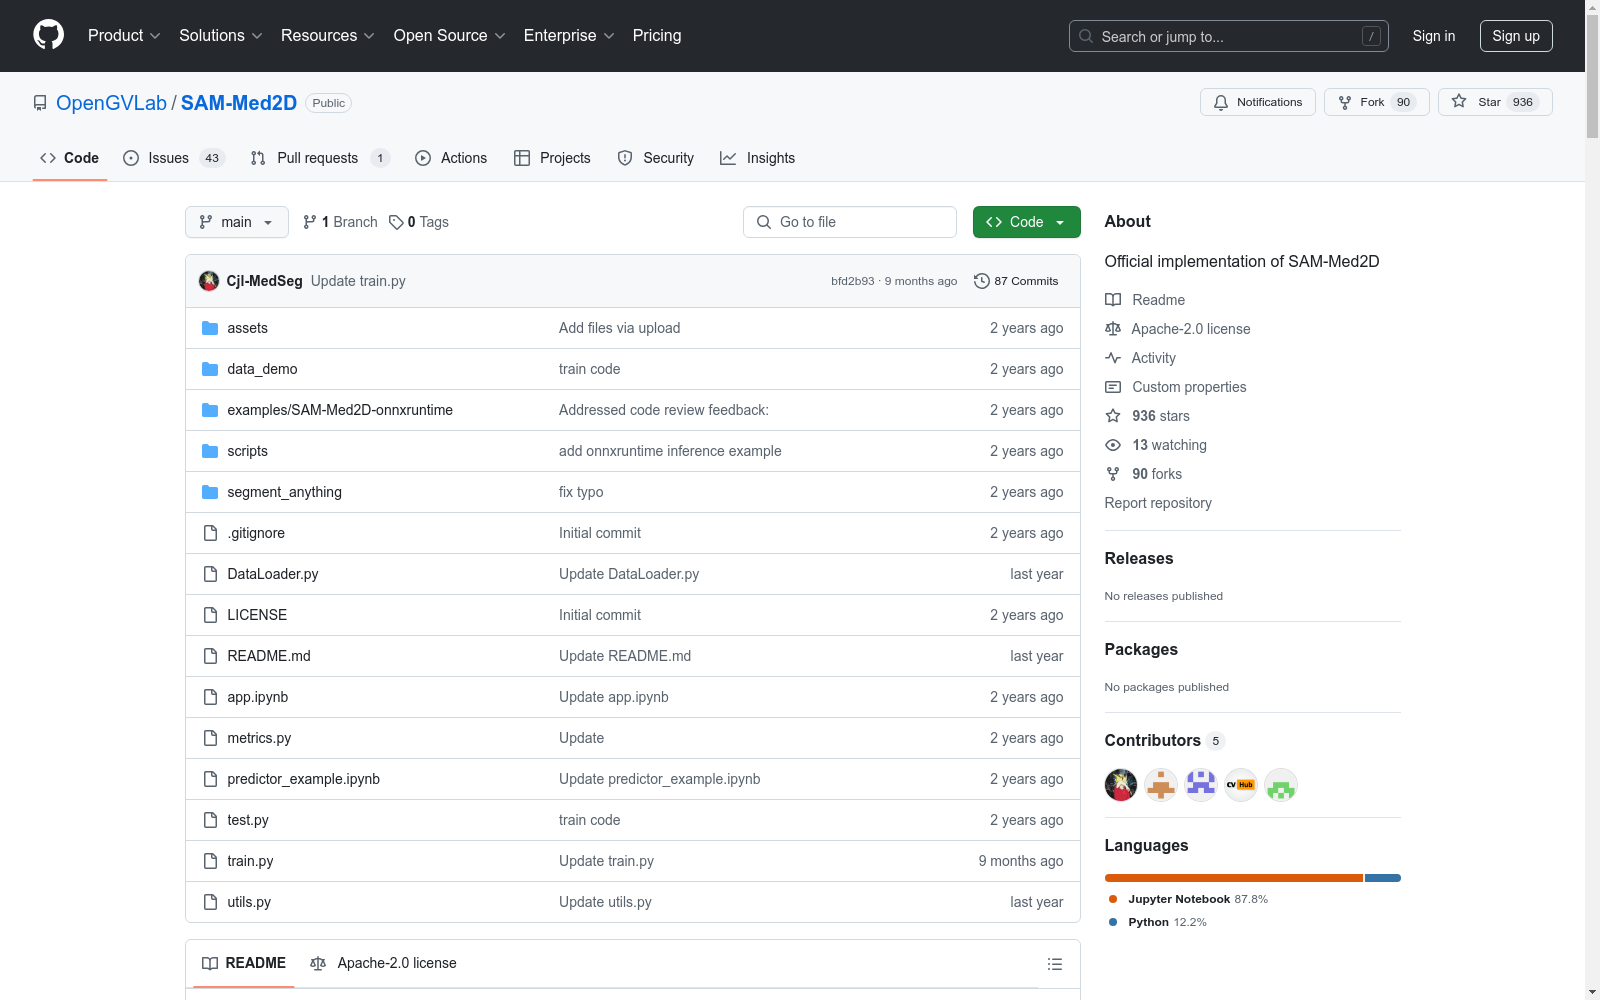1600x1000 pixels.
Task: Go to GitHub home via Octocat logo
Action: pyautogui.click(x=48, y=35)
